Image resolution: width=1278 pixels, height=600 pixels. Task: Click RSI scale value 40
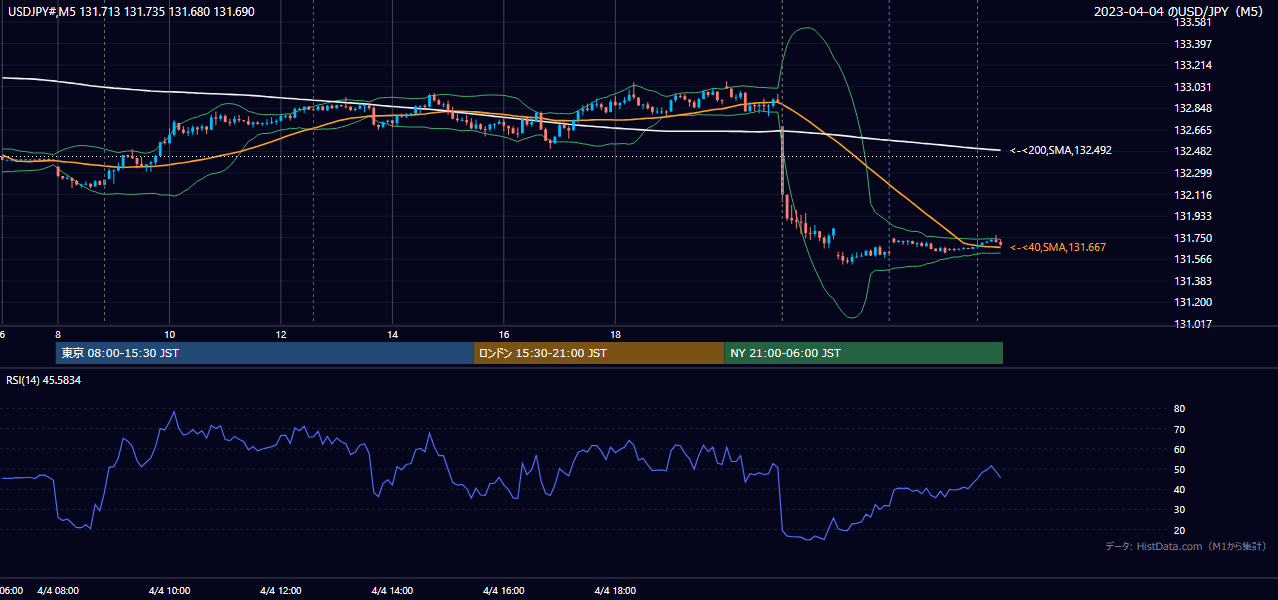pyautogui.click(x=1180, y=489)
